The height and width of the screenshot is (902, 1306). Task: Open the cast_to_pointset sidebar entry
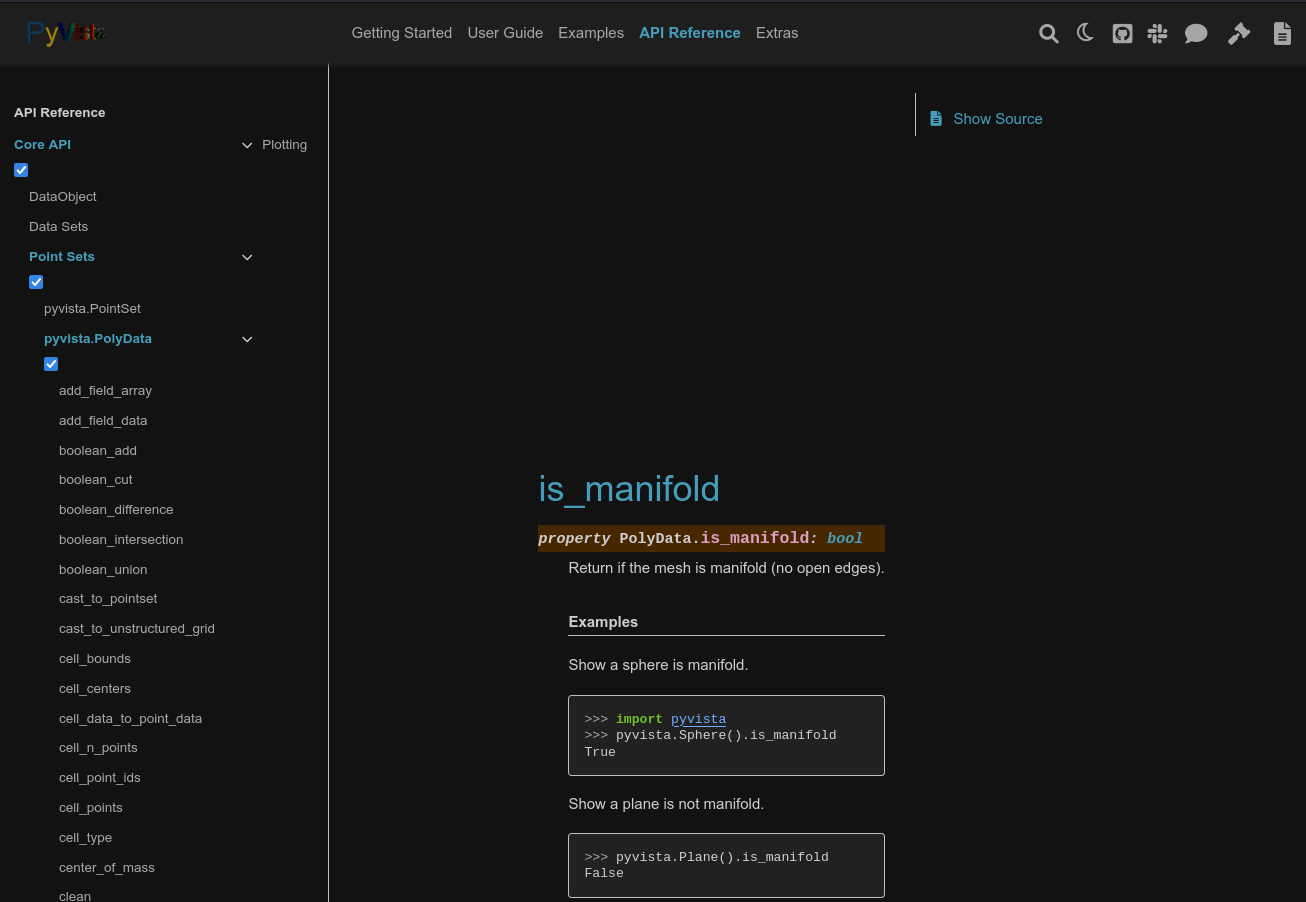(x=108, y=598)
